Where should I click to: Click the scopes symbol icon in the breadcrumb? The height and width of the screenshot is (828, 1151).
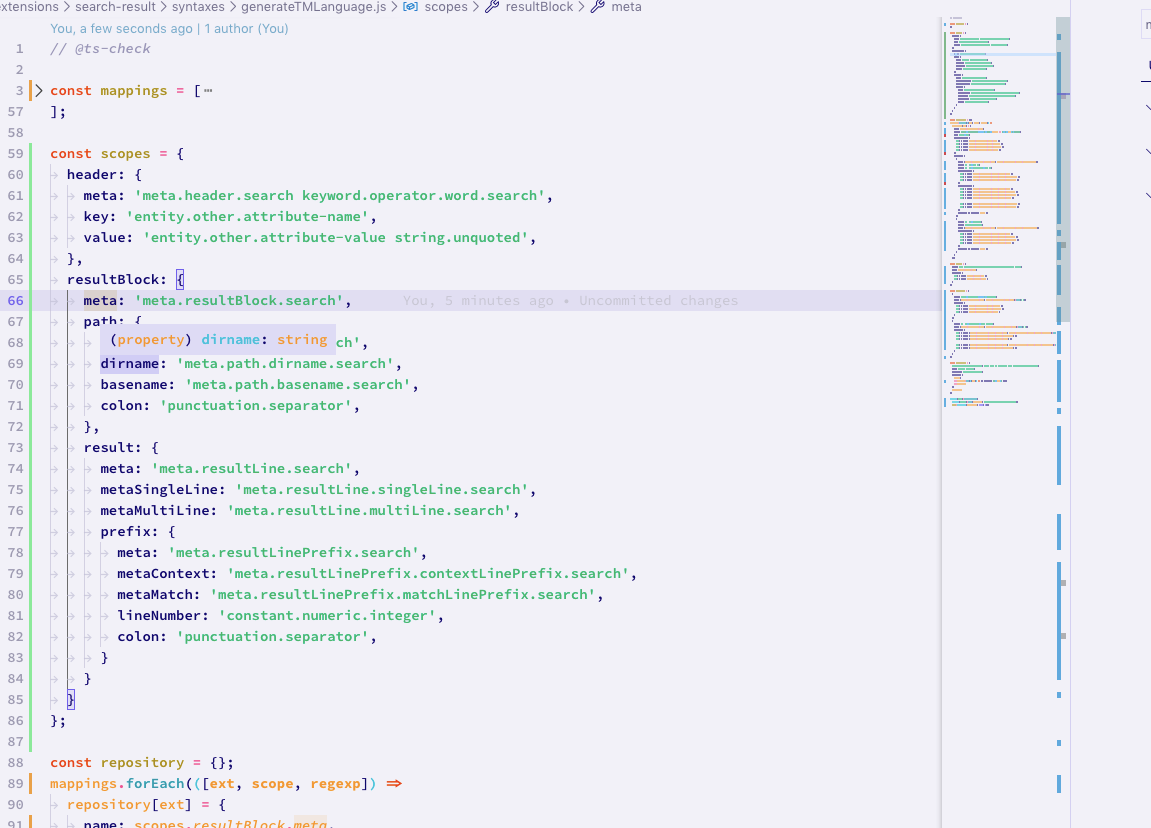point(409,7)
